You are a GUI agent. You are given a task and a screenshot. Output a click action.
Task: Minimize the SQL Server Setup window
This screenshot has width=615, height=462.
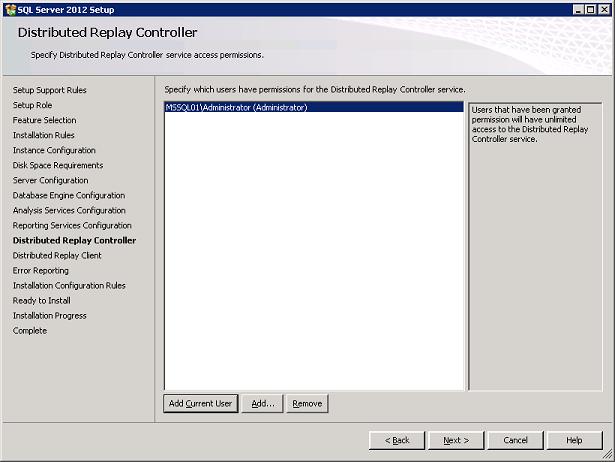coord(578,10)
